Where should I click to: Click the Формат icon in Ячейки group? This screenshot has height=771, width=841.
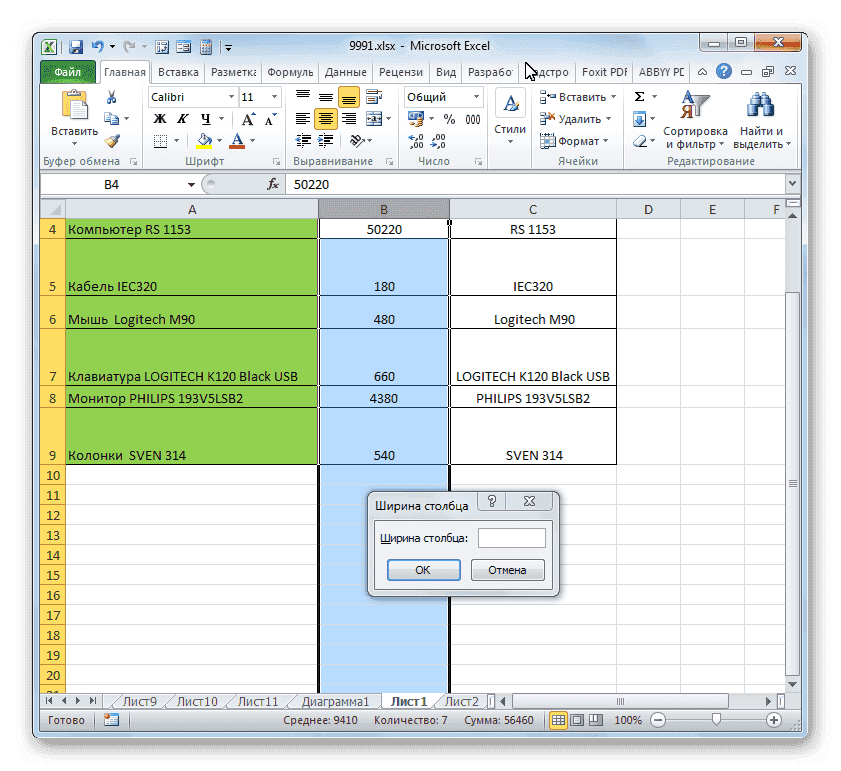coord(548,141)
